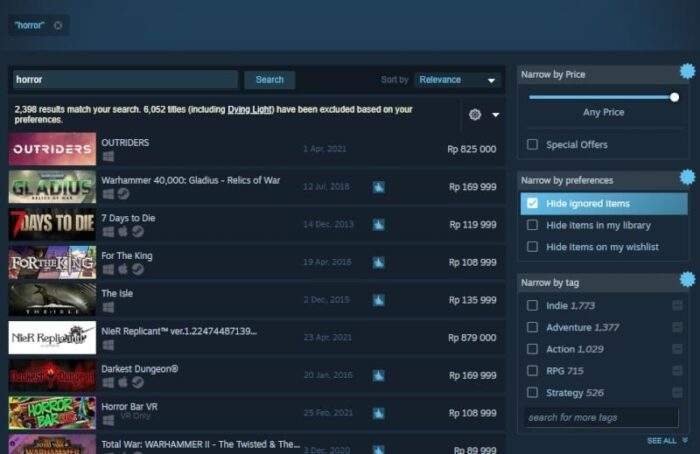Click Windows icon under 7 Days to Die
The height and width of the screenshot is (454, 700).
(x=108, y=232)
